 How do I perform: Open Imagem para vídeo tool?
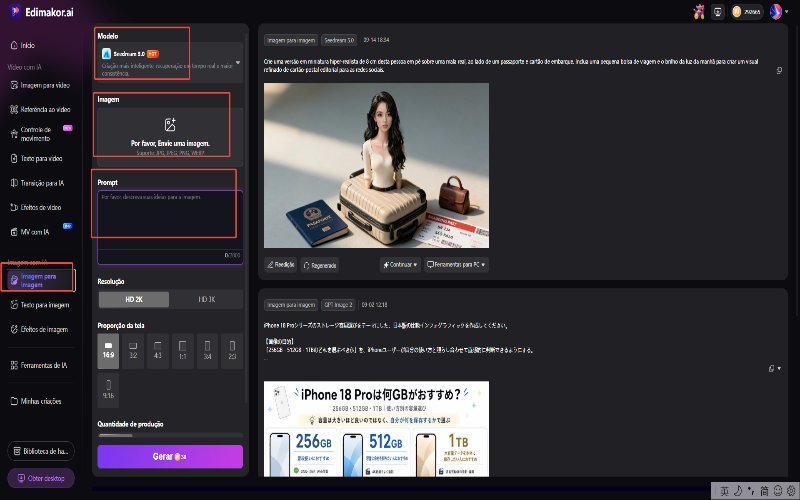point(40,85)
